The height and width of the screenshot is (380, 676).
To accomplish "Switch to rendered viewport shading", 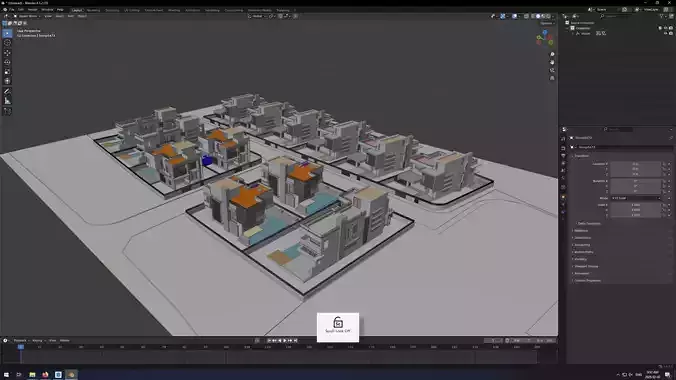I will (548, 16).
